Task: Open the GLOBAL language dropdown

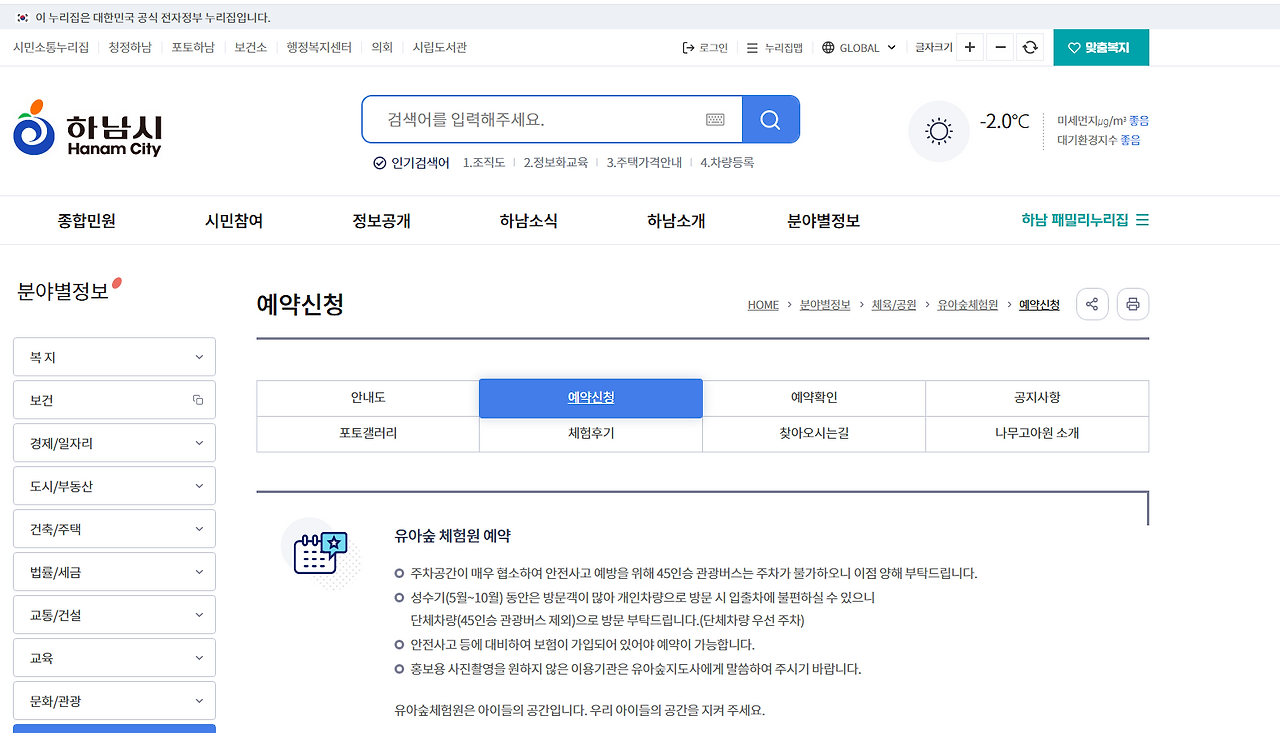Action: point(859,47)
